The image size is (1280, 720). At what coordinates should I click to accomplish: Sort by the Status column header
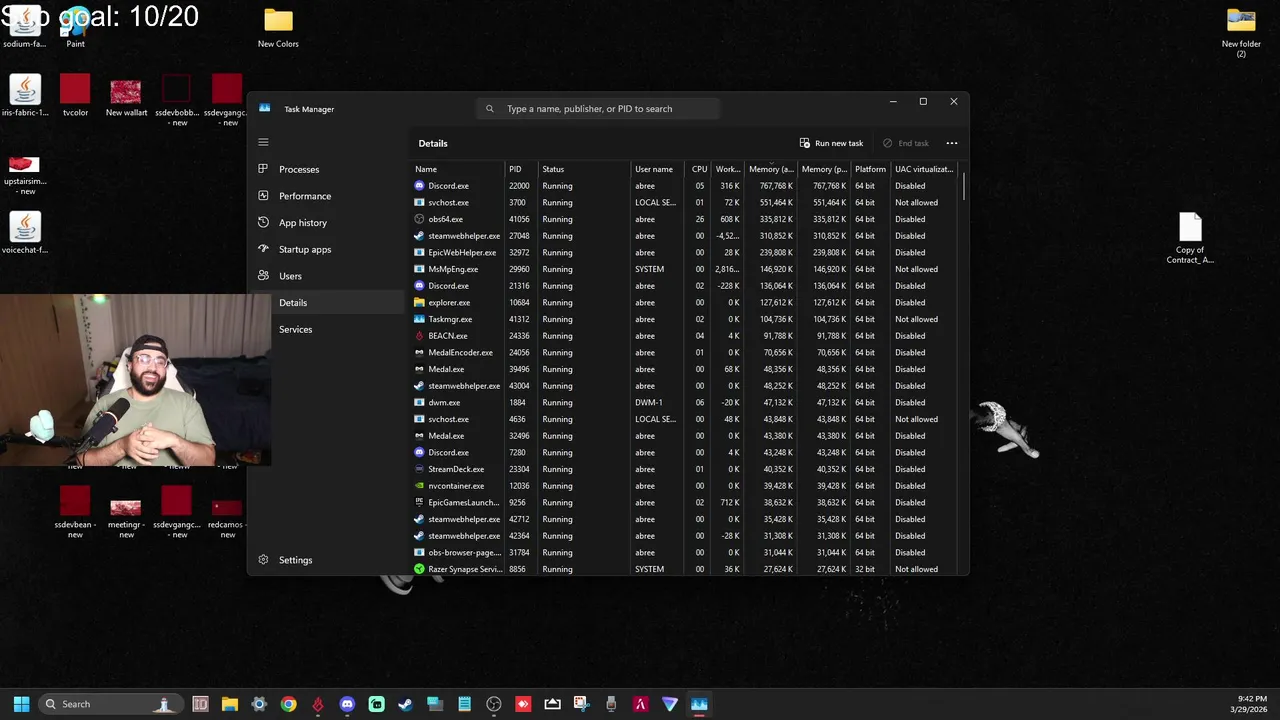[x=584, y=169]
